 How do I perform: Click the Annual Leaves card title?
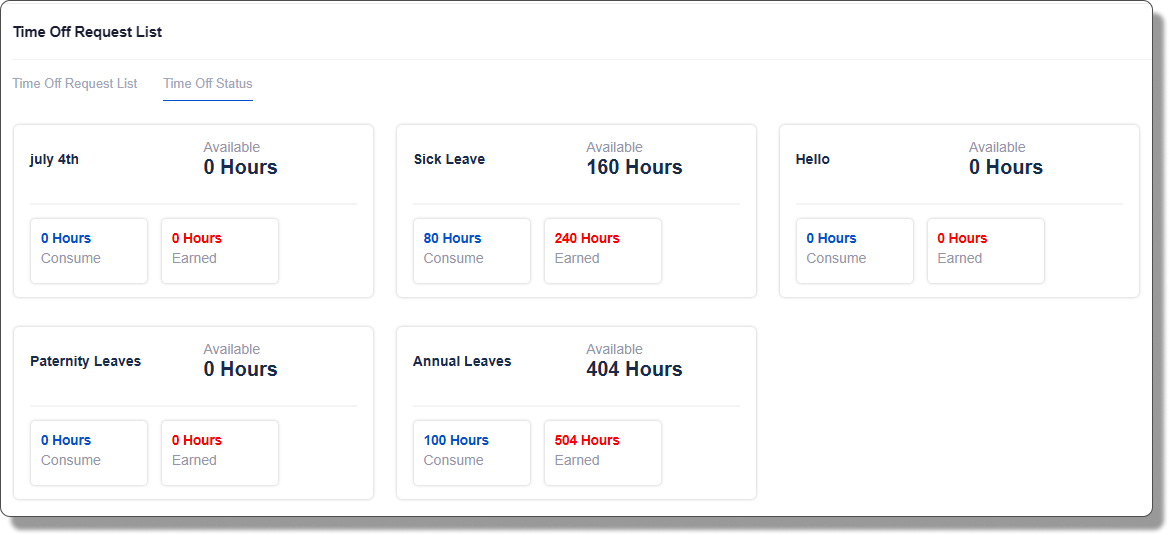(462, 361)
